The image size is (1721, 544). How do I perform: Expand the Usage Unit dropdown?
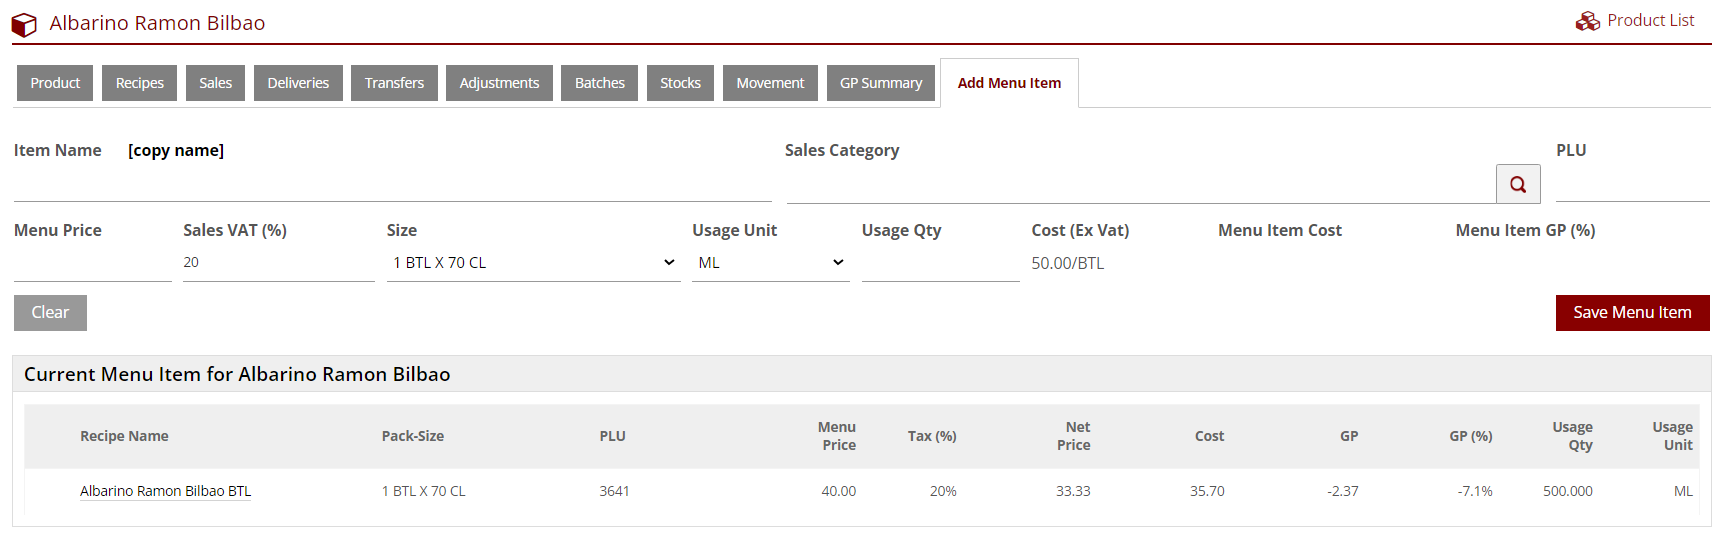click(770, 263)
